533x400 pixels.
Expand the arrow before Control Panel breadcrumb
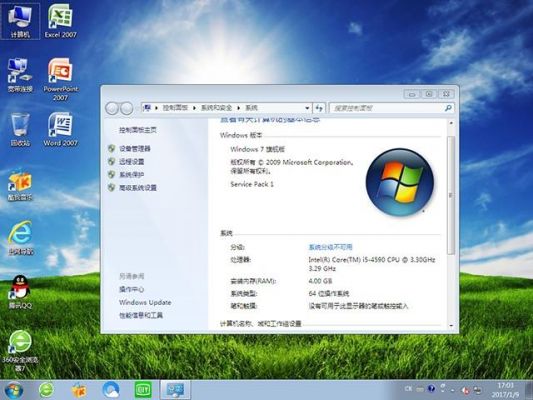(x=156, y=108)
